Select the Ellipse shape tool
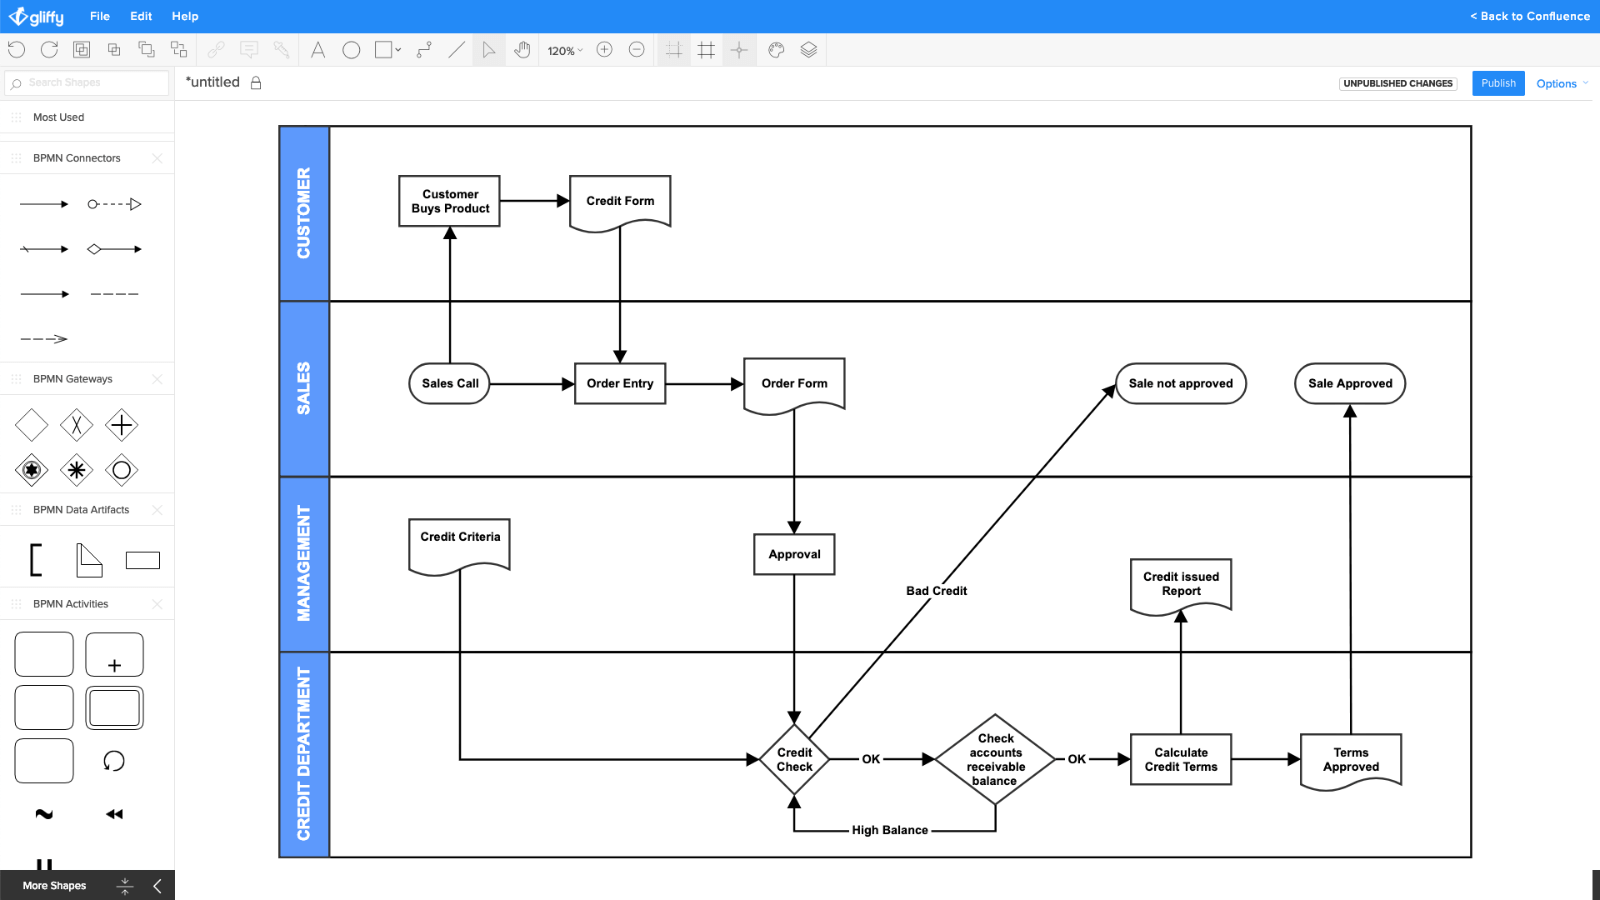Screen dimensions: 1600x900 tap(351, 49)
